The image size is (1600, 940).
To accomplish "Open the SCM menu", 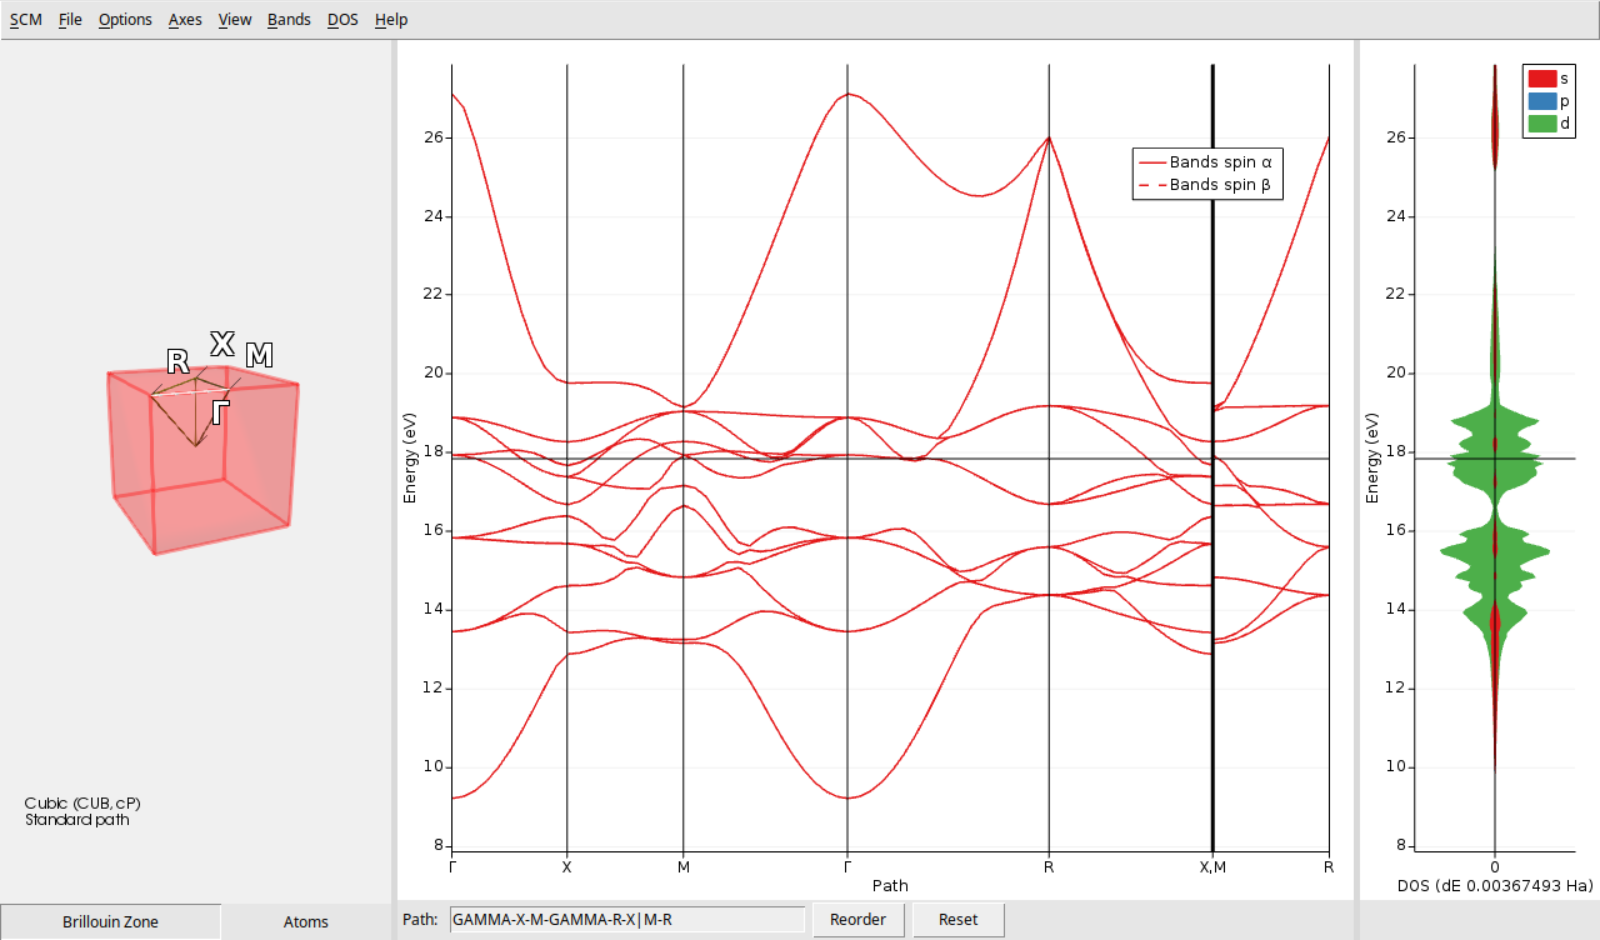I will click(x=24, y=19).
